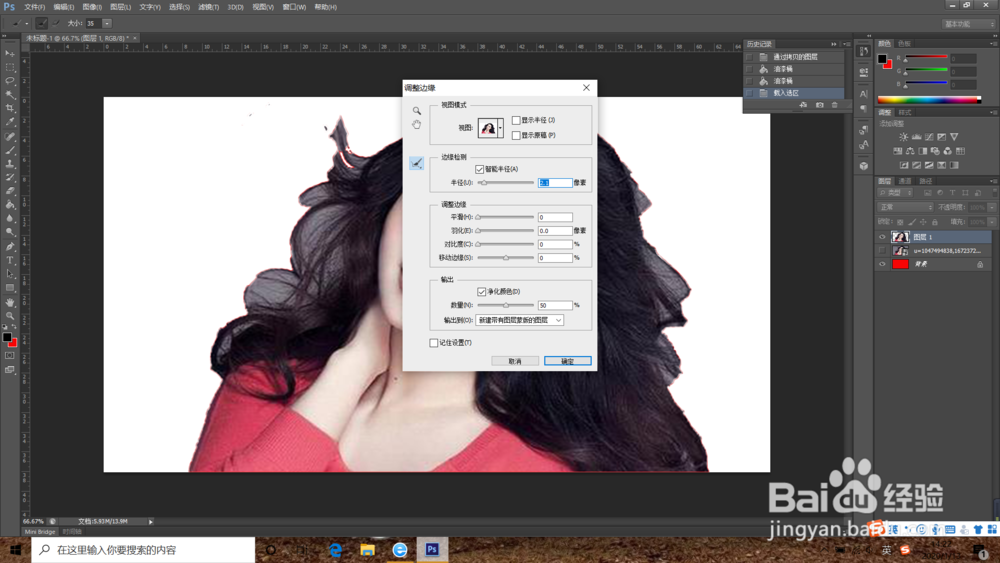Add Brightness/Contrast adjustment icon

[x=904, y=137]
